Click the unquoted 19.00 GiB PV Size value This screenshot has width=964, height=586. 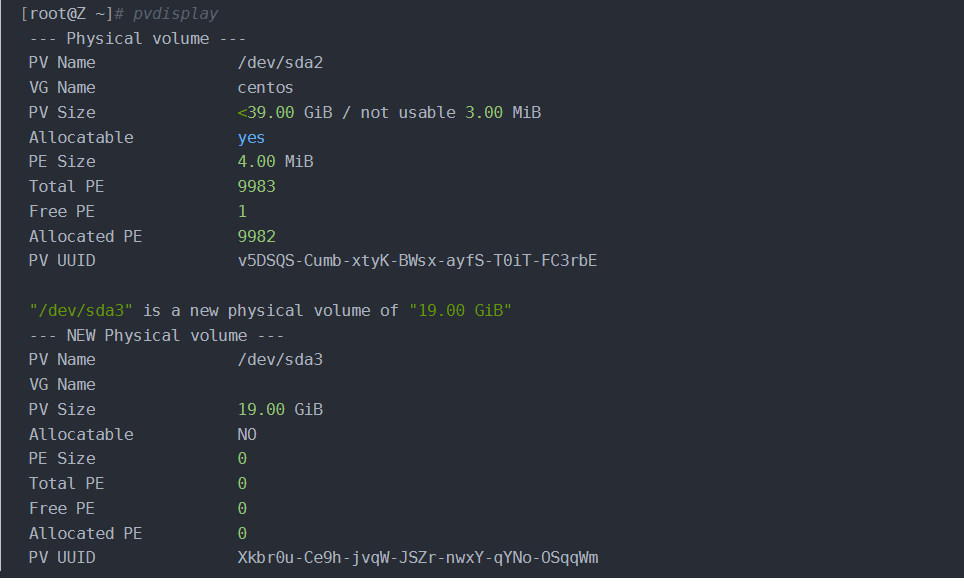click(x=280, y=410)
